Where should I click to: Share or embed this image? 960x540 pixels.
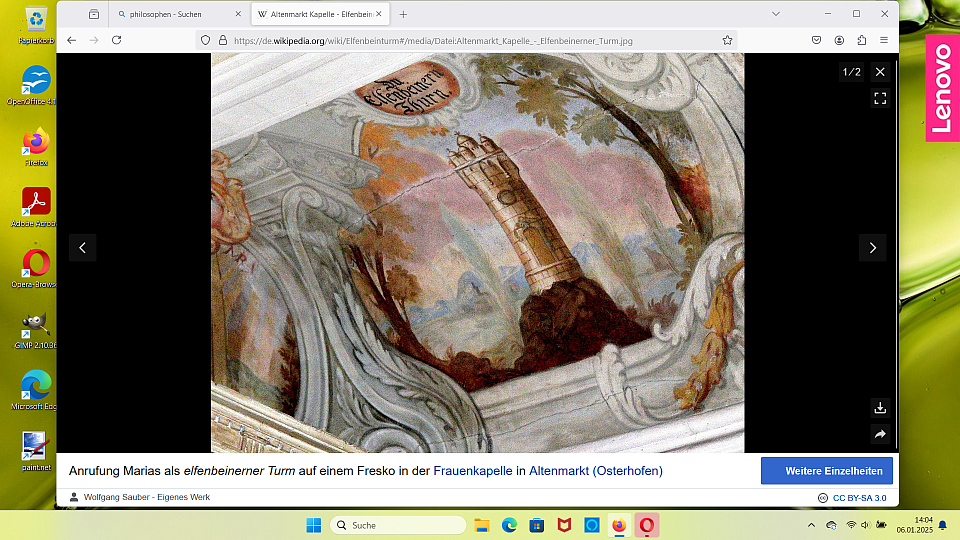(880, 434)
